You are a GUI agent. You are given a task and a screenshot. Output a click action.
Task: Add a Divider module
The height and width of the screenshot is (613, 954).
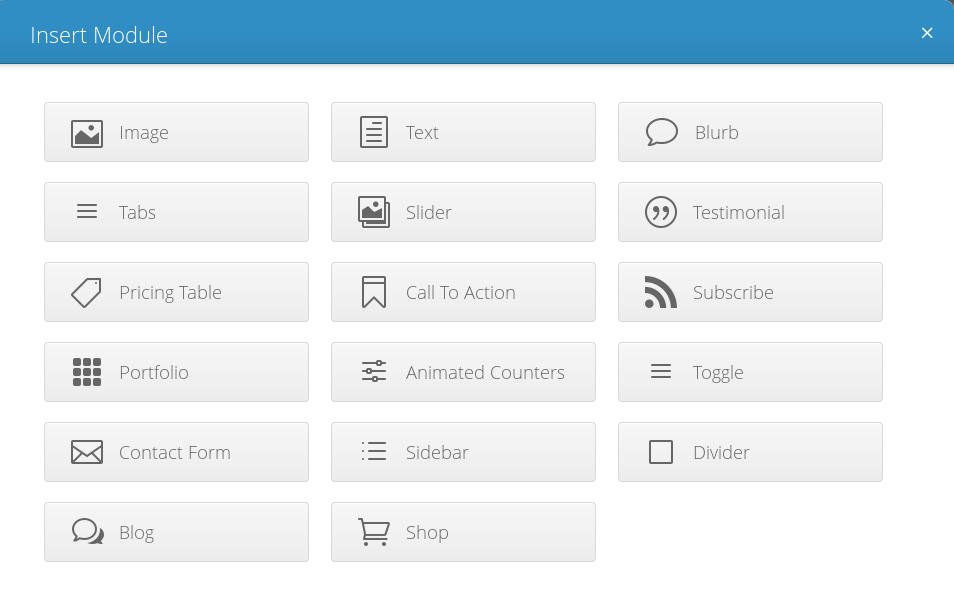750,452
